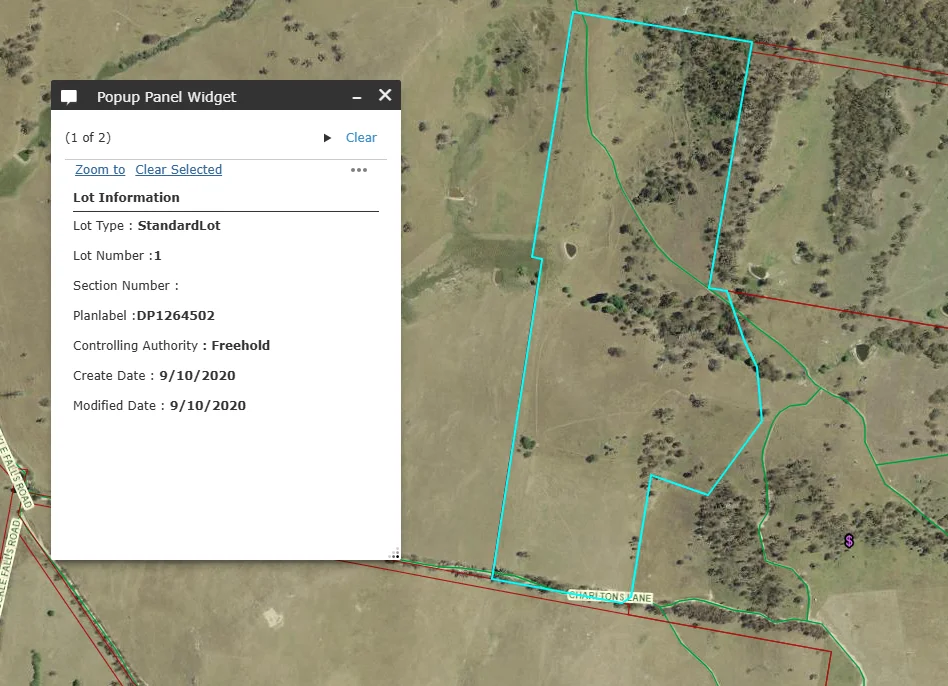Viewport: 948px width, 686px height.
Task: Click the record counter showing 1 of 2
Action: [x=88, y=137]
